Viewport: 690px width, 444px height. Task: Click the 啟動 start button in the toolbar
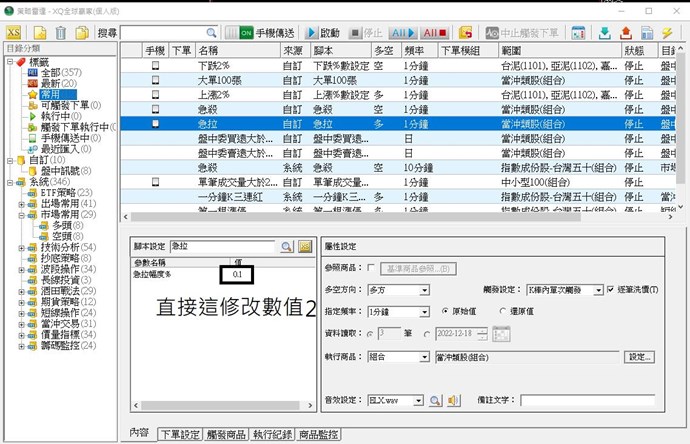[x=325, y=32]
